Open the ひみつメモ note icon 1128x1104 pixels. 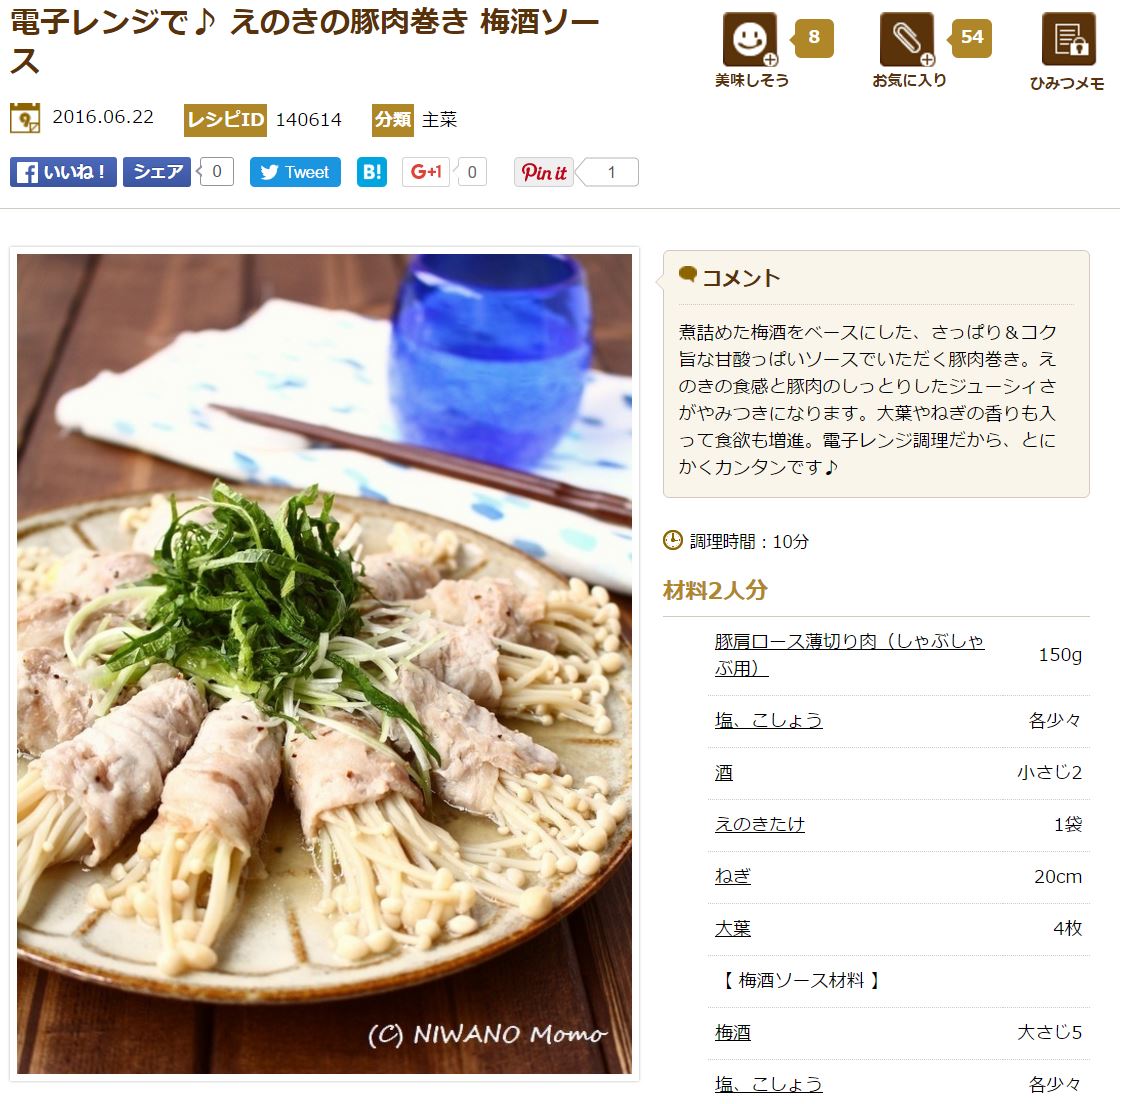click(1068, 40)
